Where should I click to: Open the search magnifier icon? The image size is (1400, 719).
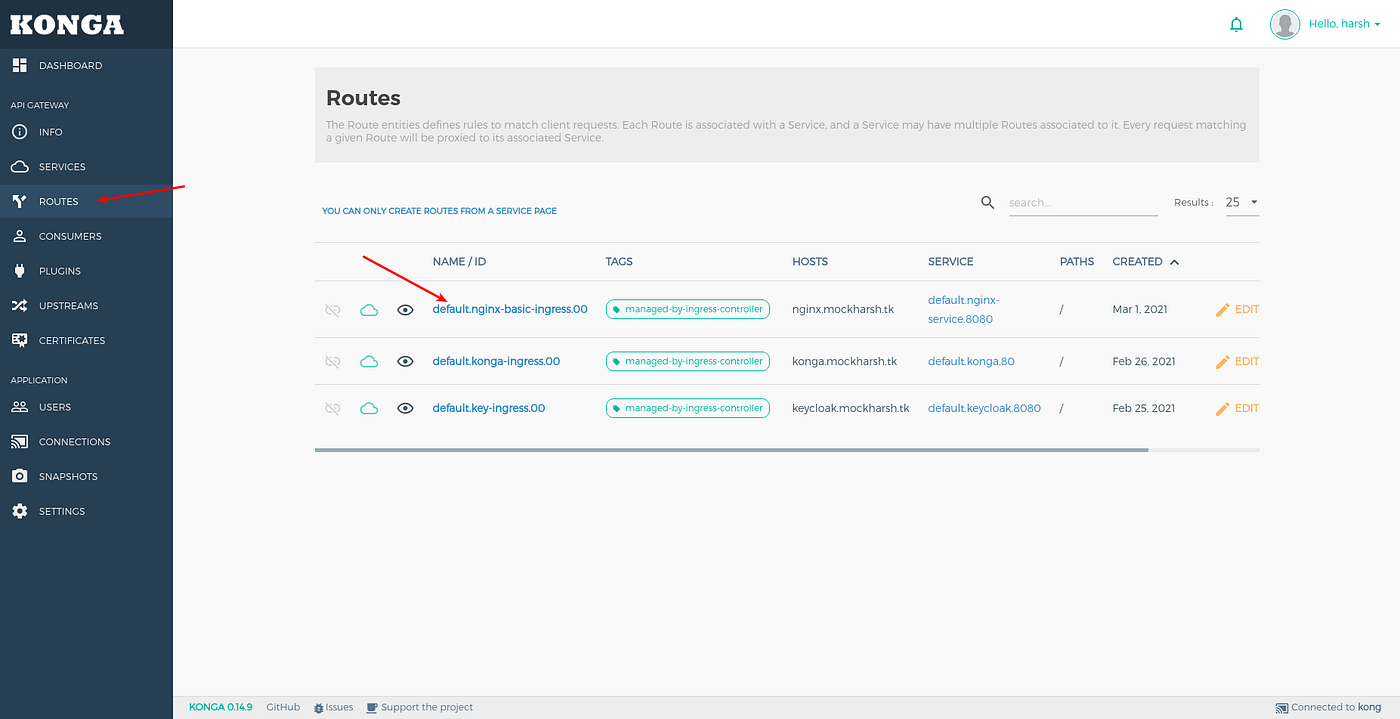tap(987, 202)
